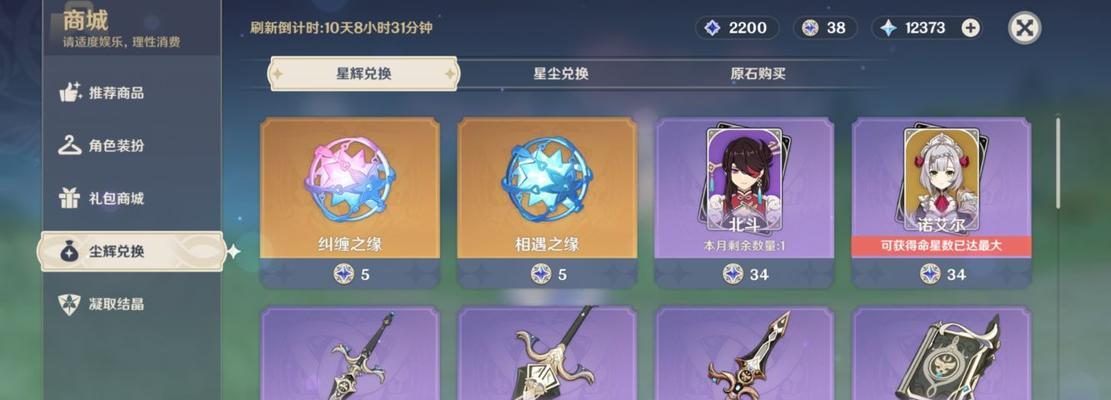
Task: Close the shop with X button
Action: coord(1025,28)
